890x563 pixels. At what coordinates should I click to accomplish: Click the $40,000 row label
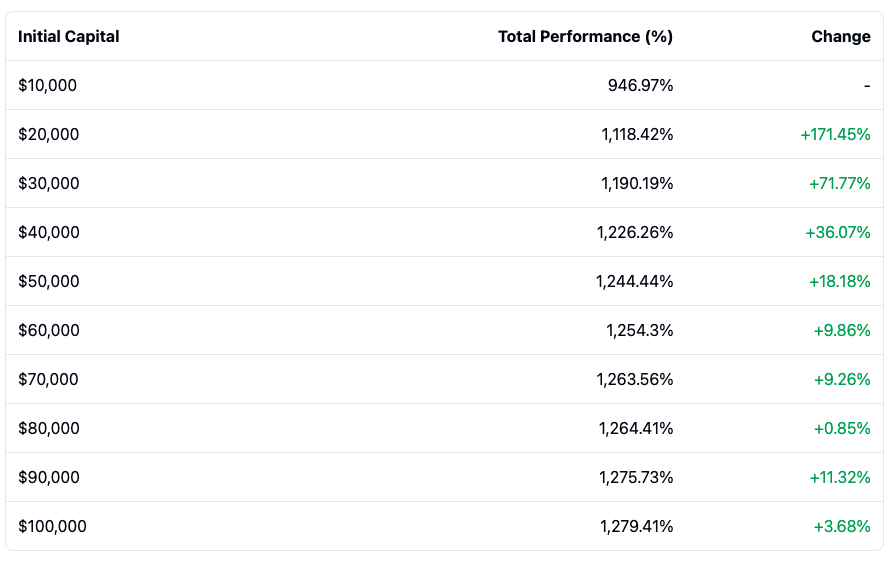point(48,233)
